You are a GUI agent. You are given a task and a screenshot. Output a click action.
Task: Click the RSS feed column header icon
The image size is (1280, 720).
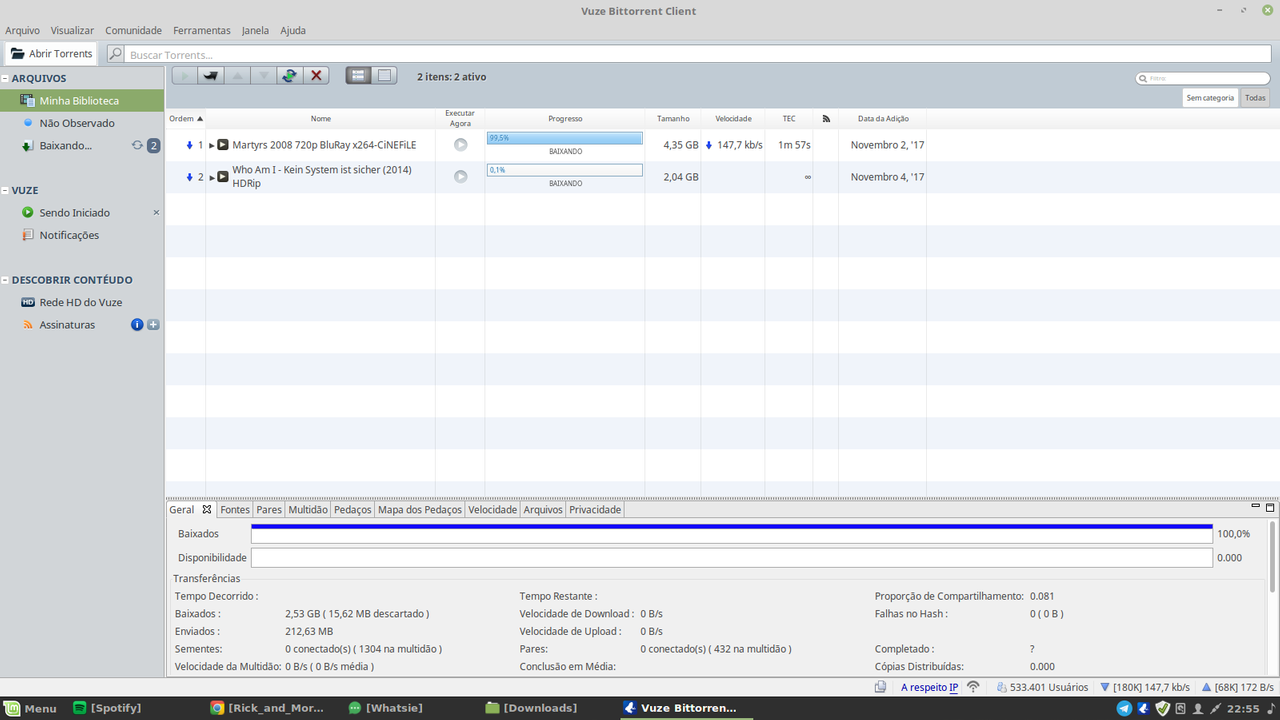826,119
